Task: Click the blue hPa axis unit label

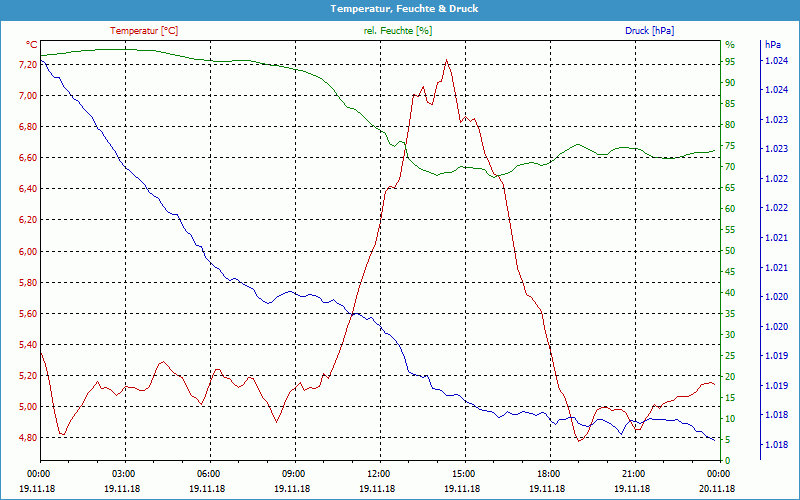Action: point(772,45)
